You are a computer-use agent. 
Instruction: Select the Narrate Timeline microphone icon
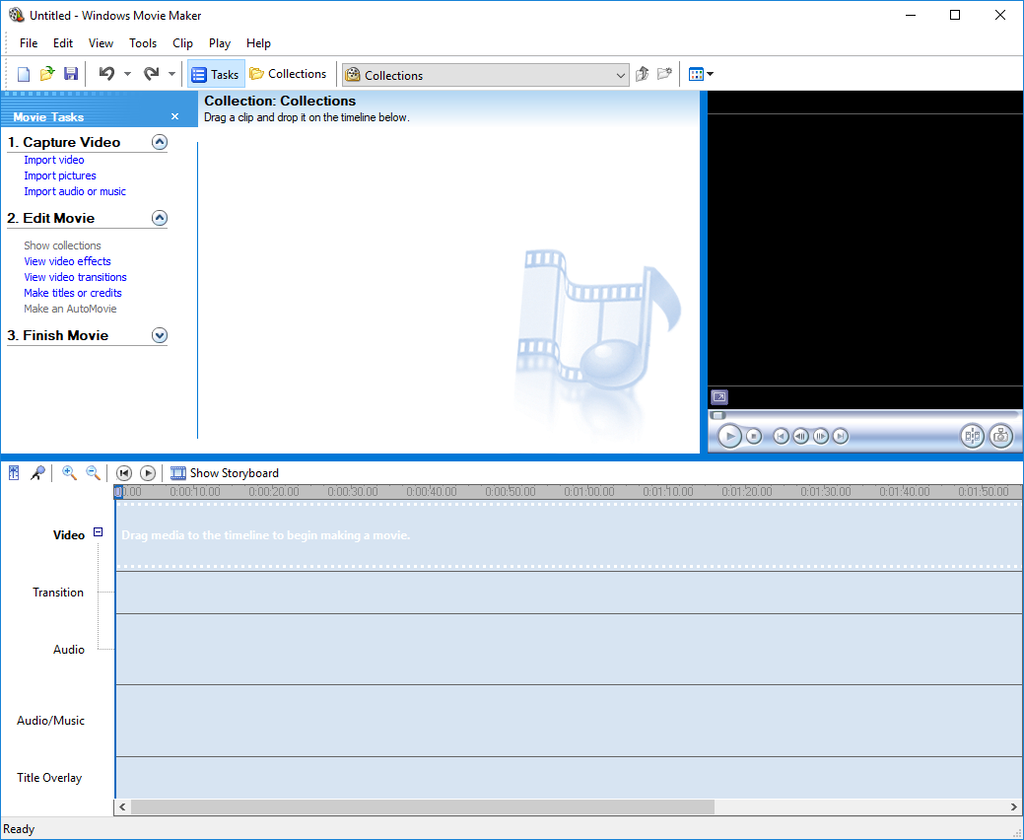38,472
